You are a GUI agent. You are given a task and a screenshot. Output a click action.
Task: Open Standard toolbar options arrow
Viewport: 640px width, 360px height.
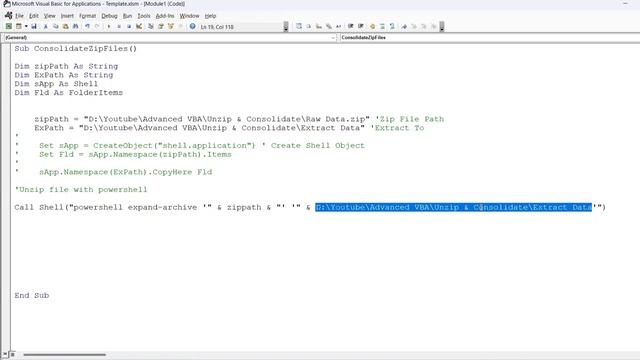tap(286, 27)
